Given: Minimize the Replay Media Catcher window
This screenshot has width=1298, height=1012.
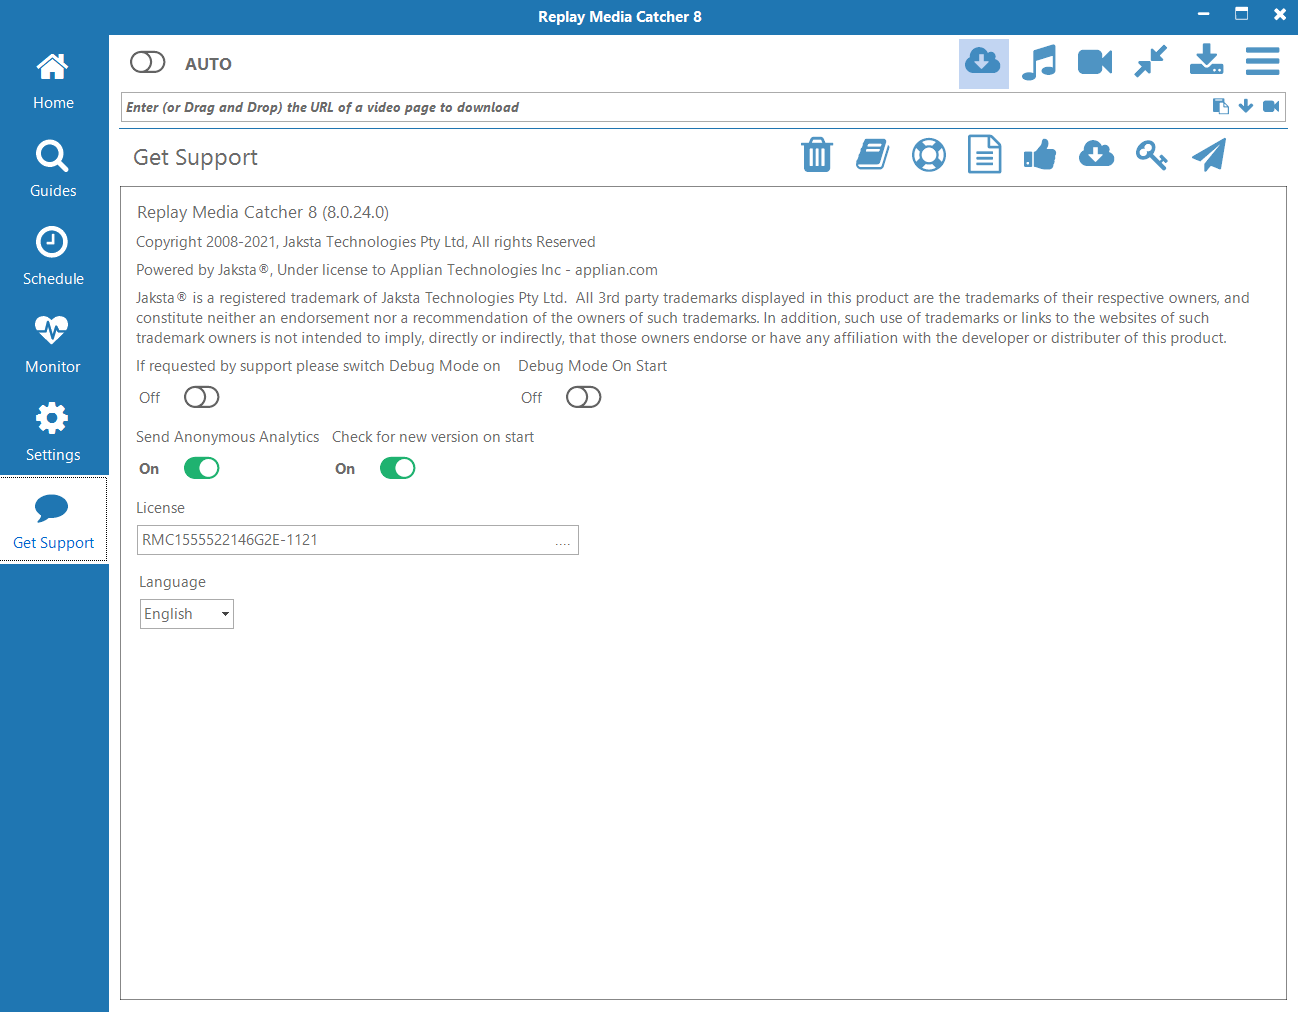Looking at the screenshot, I should 1204,14.
